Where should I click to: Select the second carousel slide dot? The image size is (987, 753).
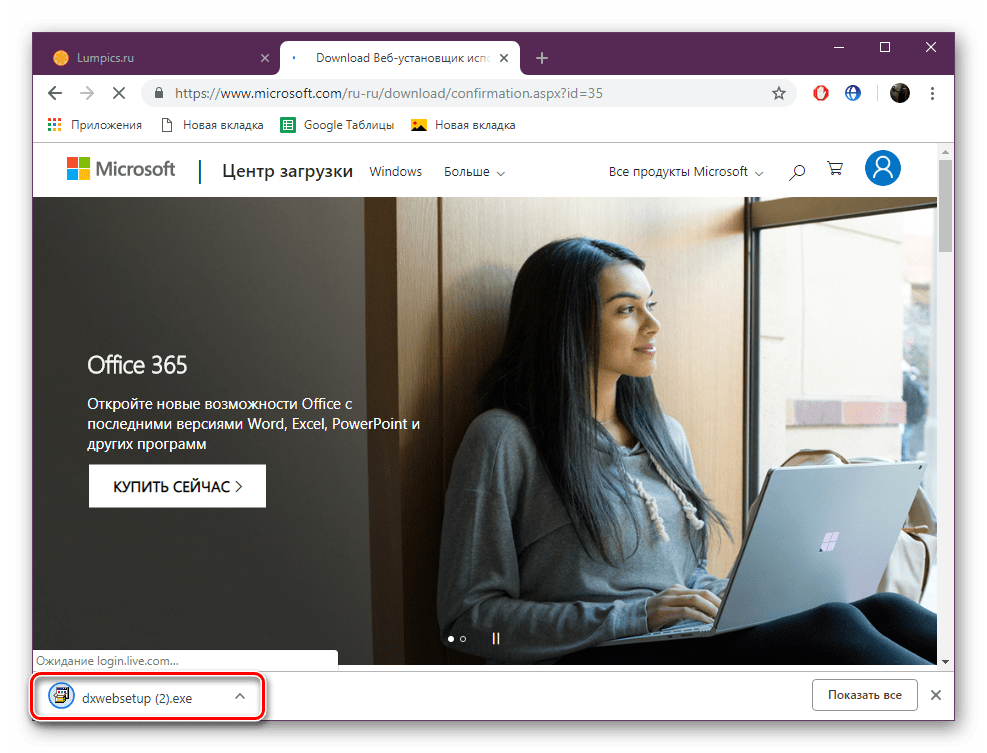point(463,638)
